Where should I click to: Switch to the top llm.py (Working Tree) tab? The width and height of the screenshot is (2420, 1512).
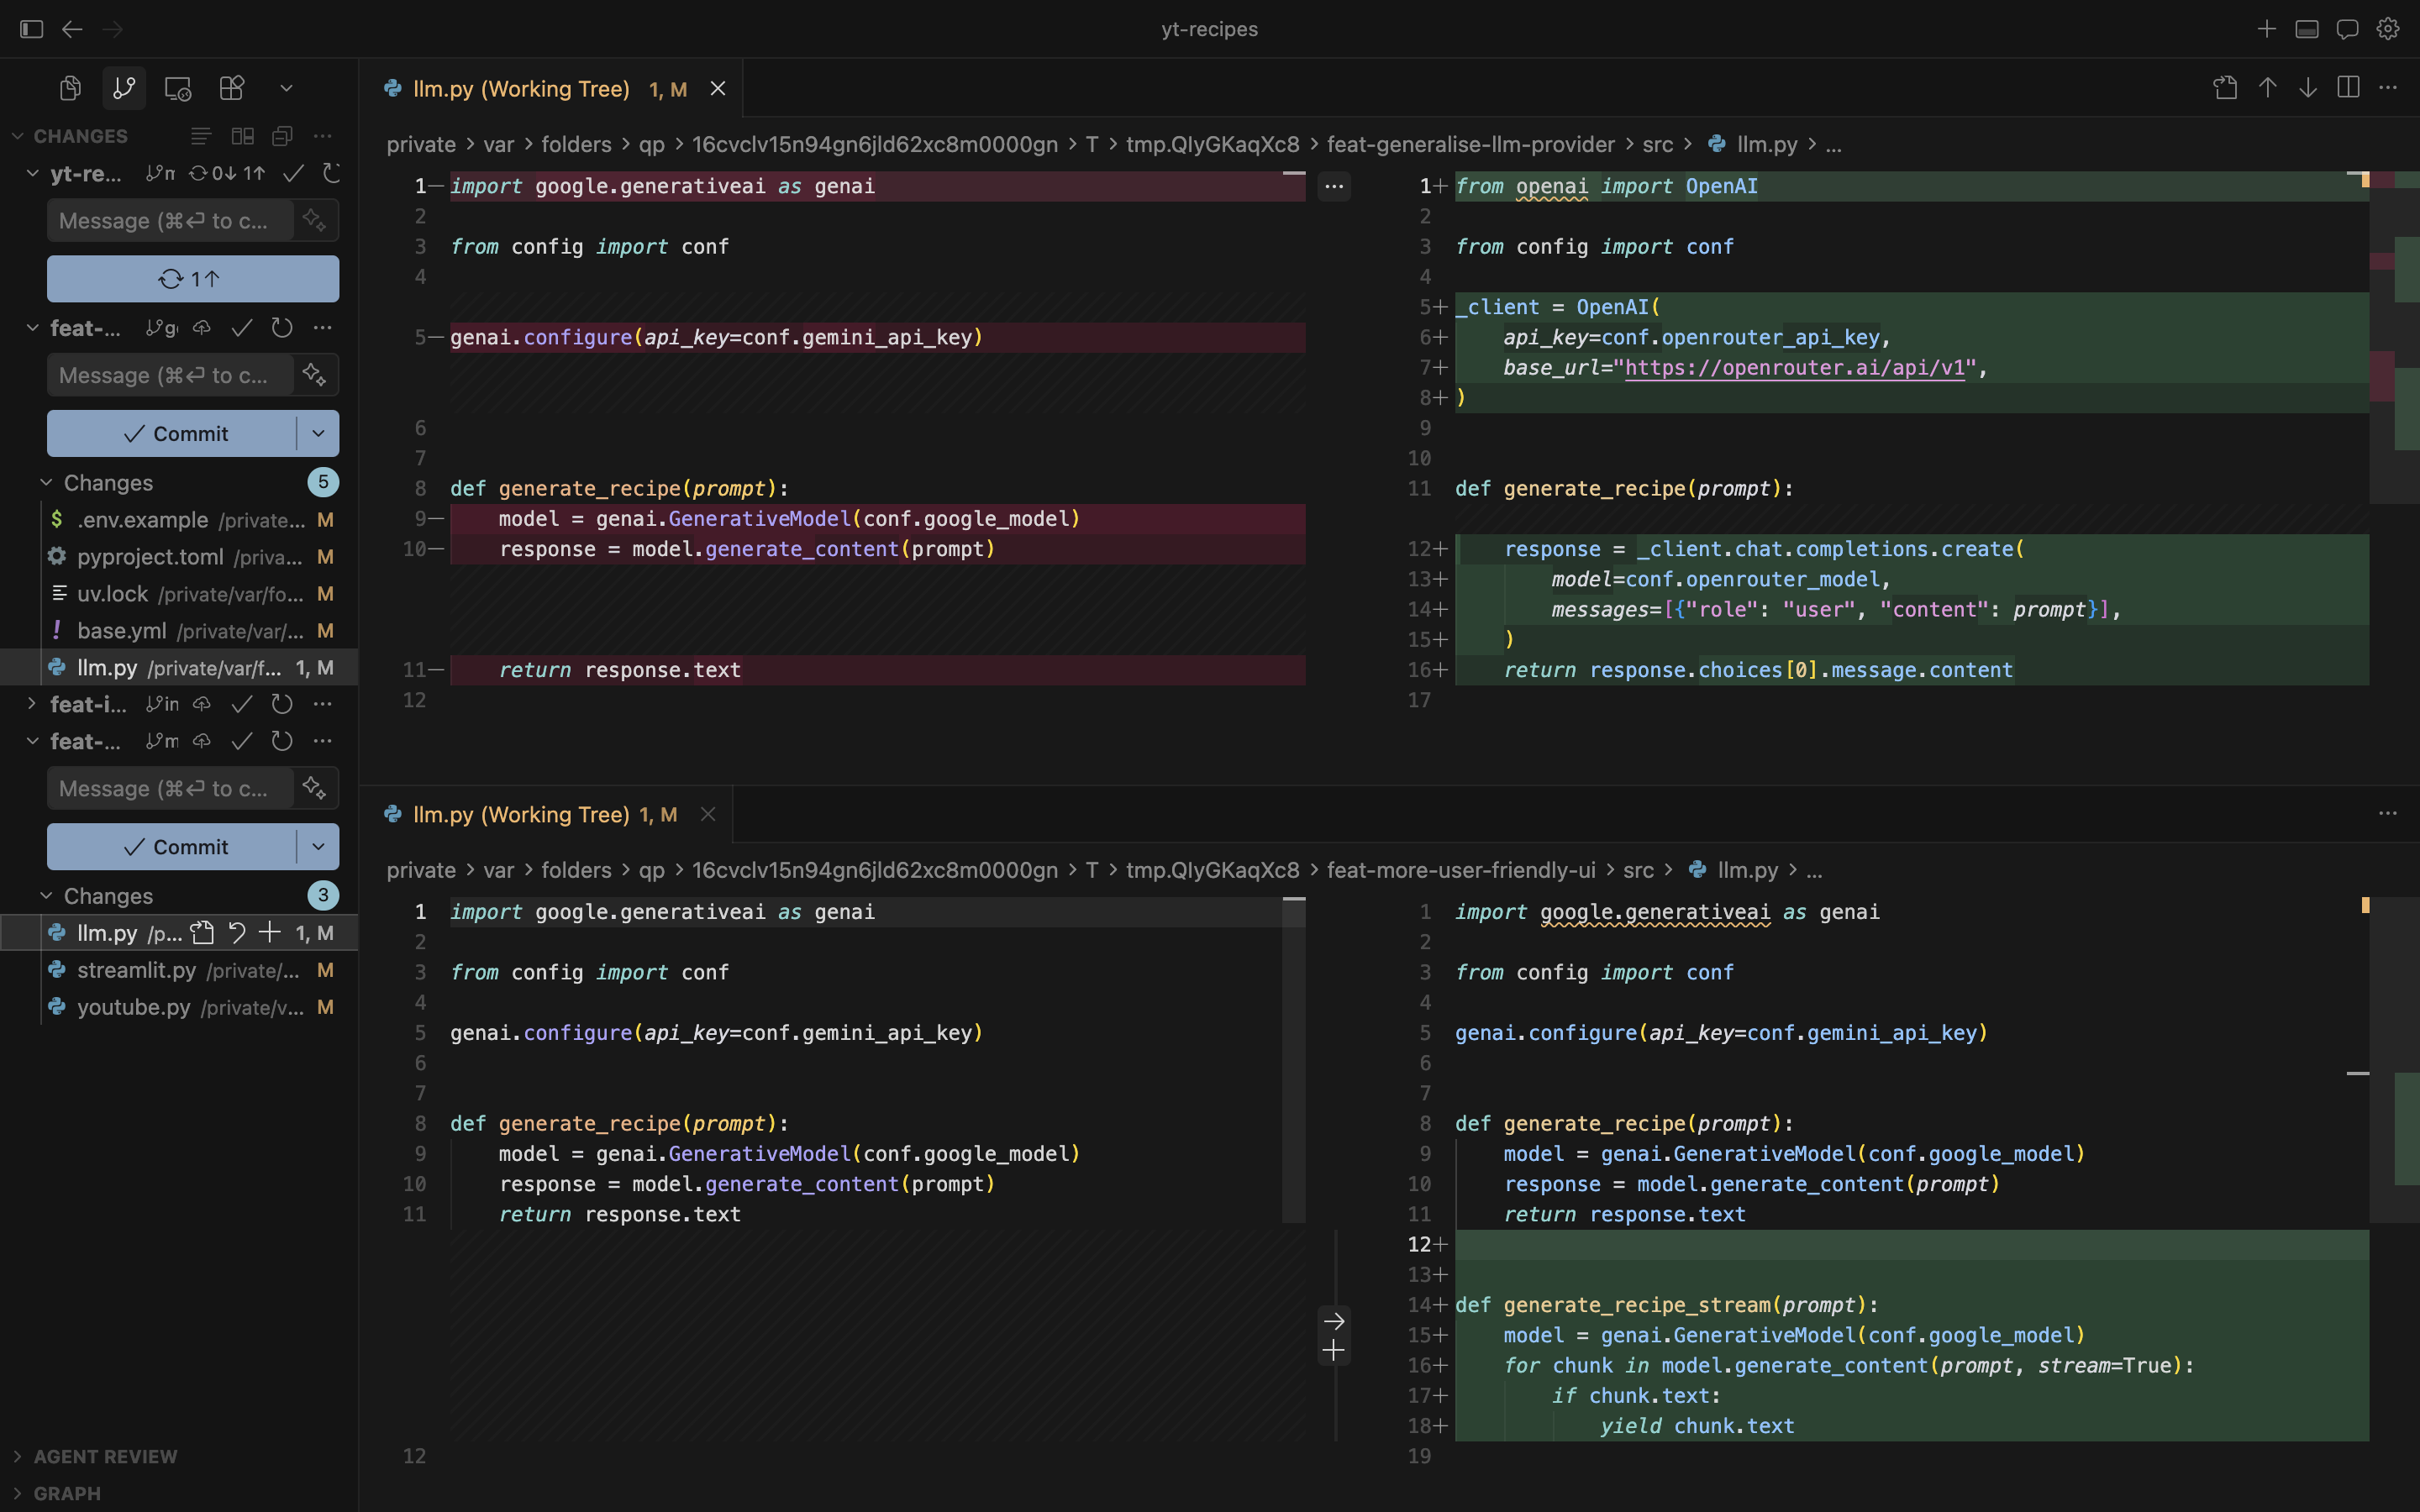coord(521,89)
